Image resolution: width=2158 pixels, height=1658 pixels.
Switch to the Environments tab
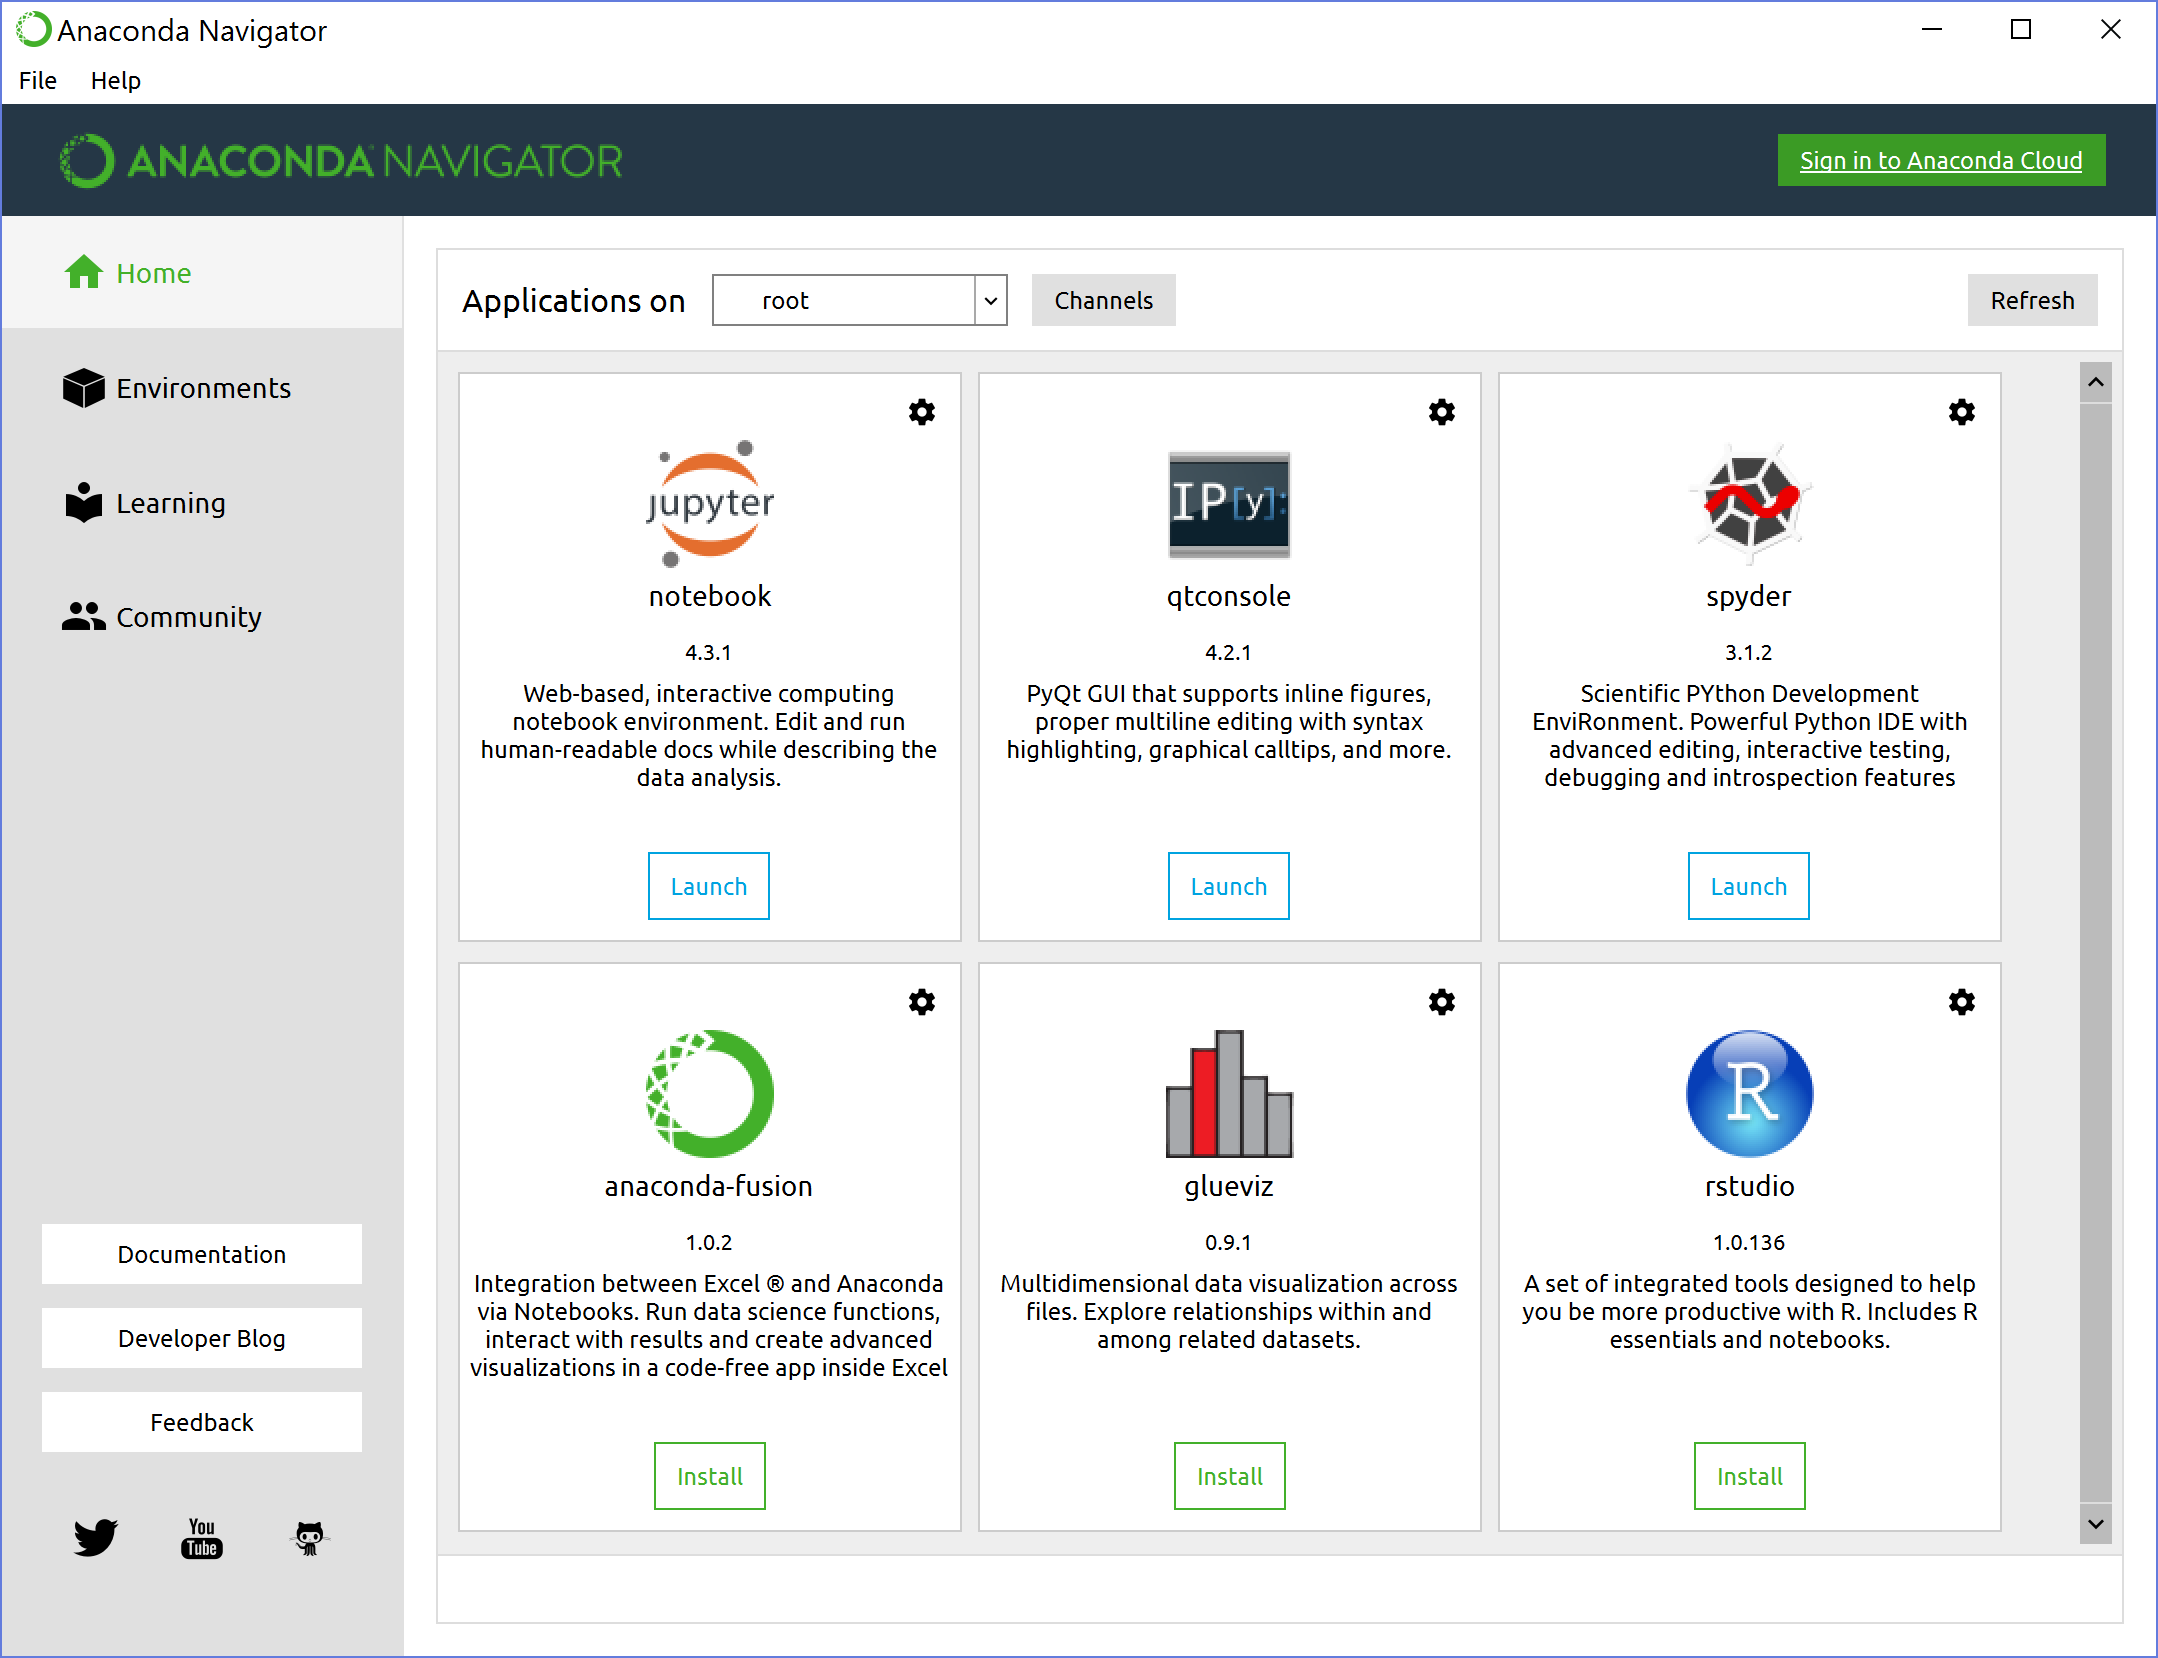[x=202, y=388]
